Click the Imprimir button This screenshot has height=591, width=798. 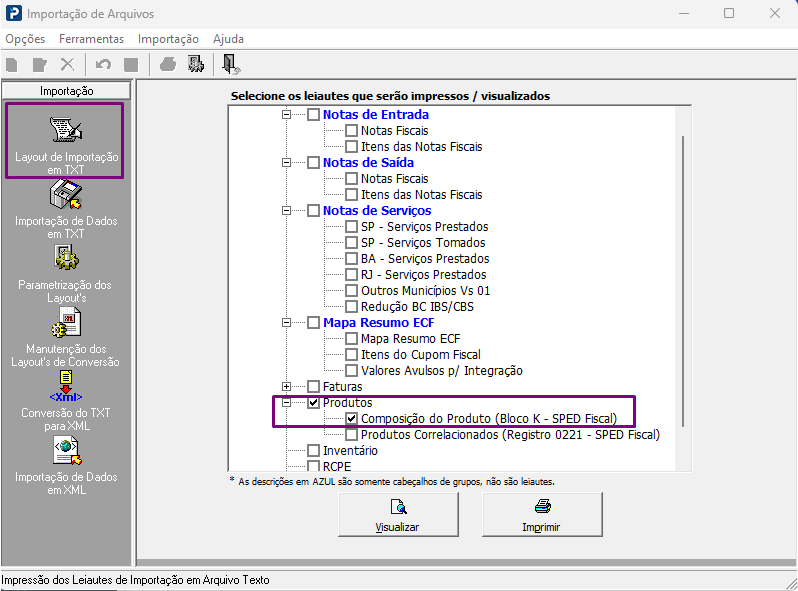pyautogui.click(x=542, y=515)
